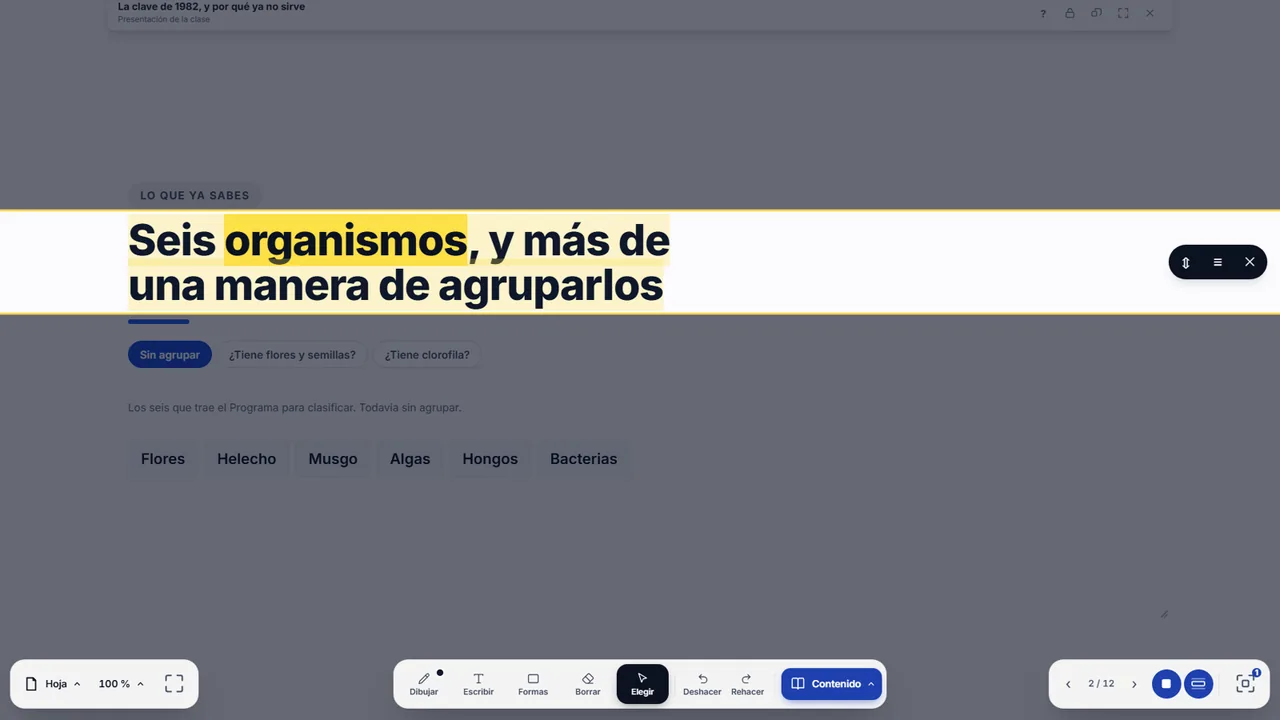Click the Flores organism chip

tap(163, 459)
